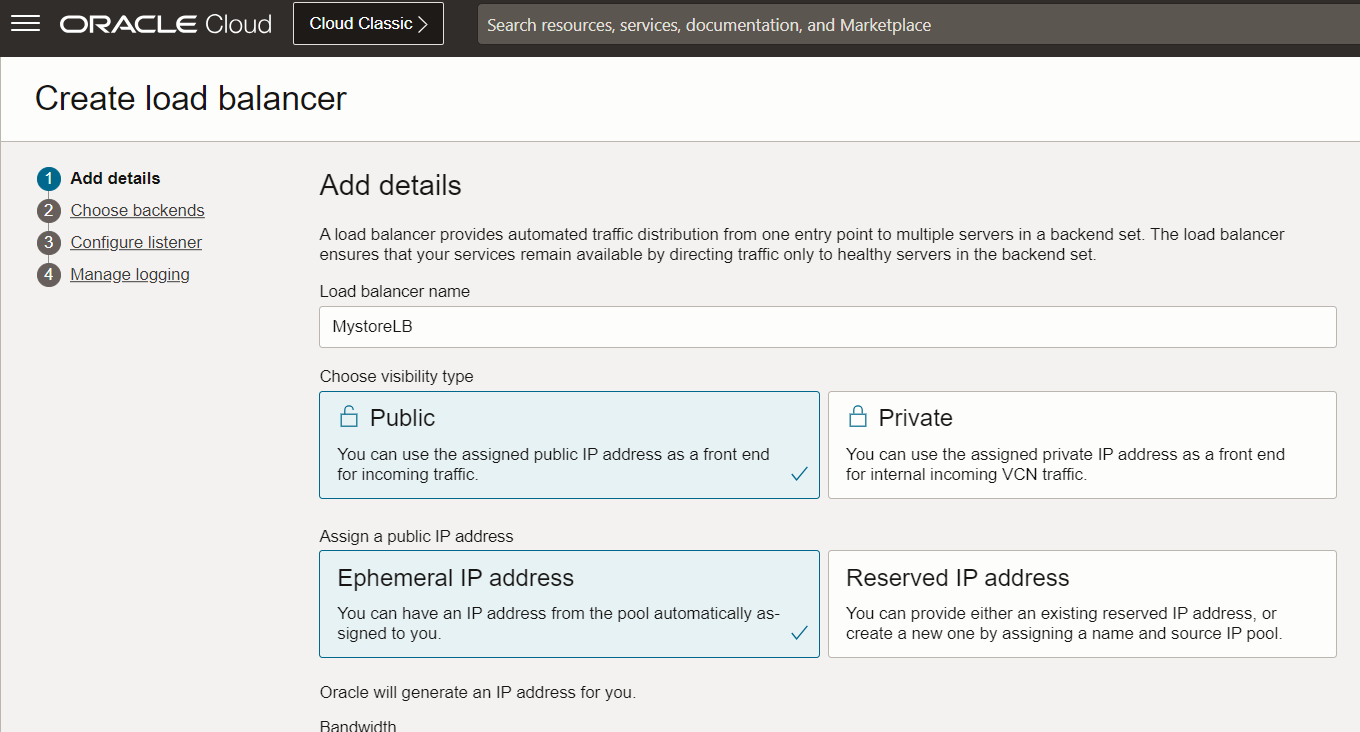Screen dimensions: 1360x732
Task: Go to the Configure listener step
Action: tap(136, 243)
